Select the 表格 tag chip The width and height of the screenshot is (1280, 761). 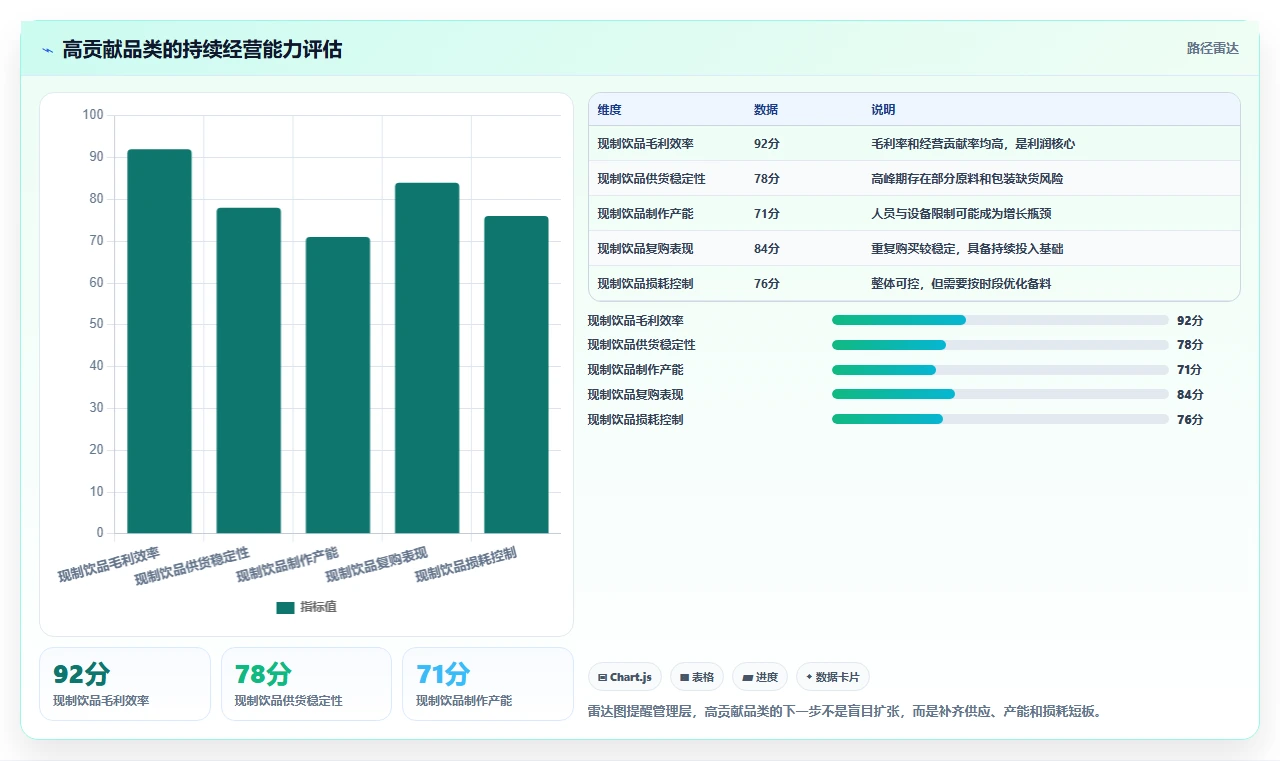coord(697,677)
